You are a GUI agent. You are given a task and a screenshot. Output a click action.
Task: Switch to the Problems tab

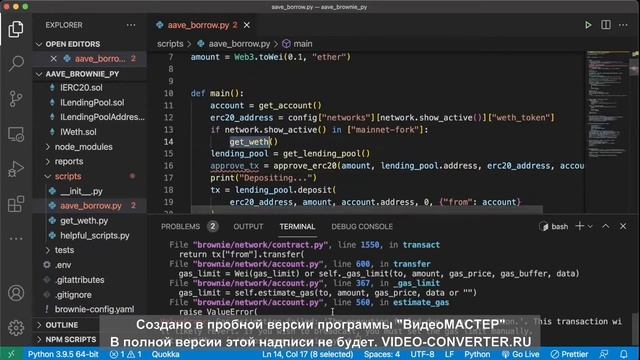point(189,227)
